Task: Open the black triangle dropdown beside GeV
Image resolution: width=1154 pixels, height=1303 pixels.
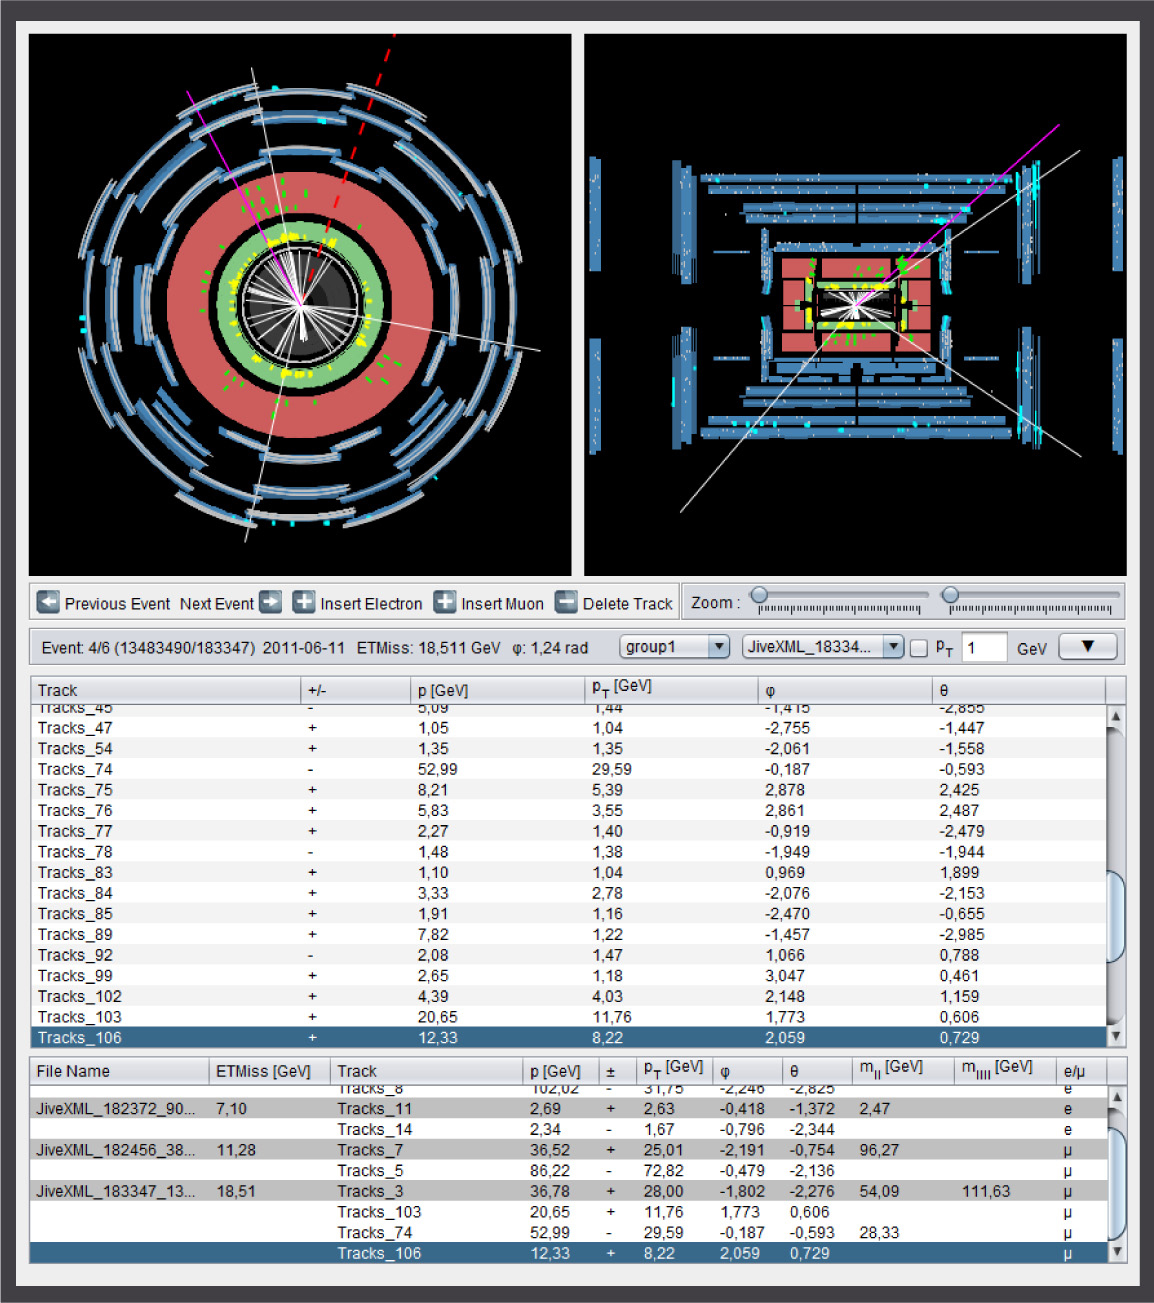Action: pyautogui.click(x=1087, y=646)
